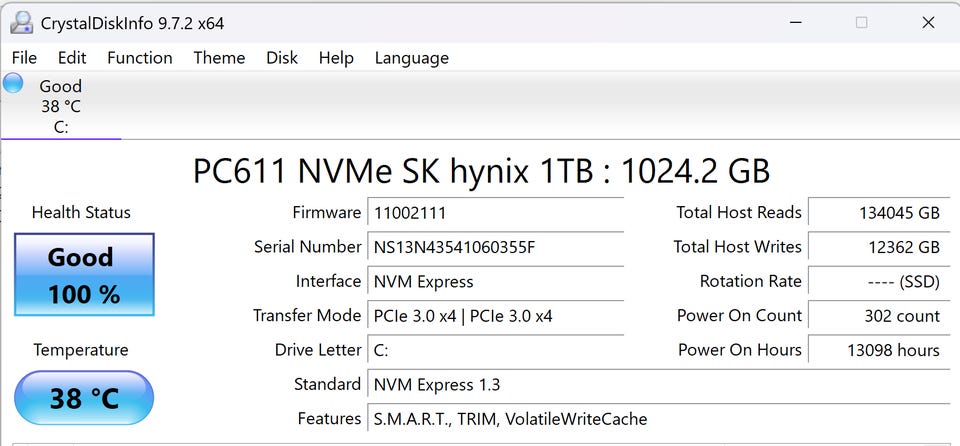Click the Power On Count value 302 count

[879, 316]
